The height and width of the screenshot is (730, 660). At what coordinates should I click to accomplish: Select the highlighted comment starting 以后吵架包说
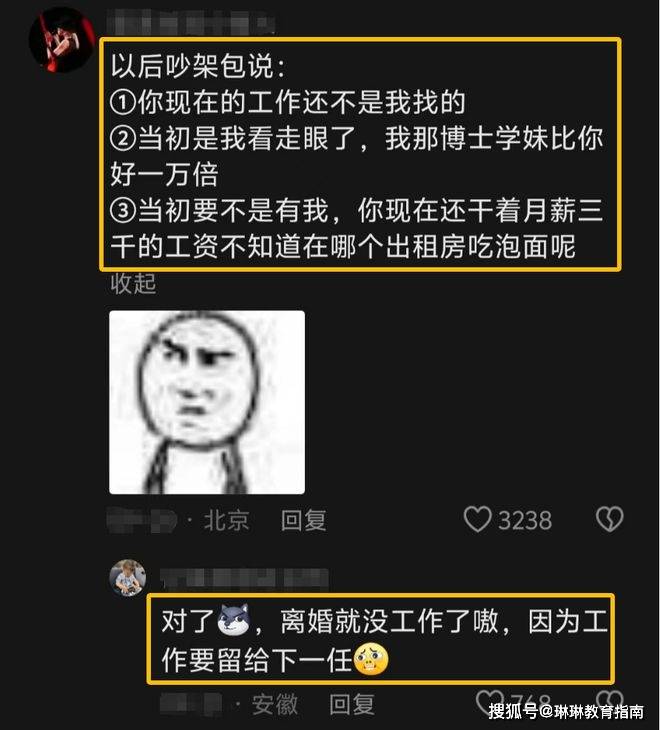tap(360, 155)
